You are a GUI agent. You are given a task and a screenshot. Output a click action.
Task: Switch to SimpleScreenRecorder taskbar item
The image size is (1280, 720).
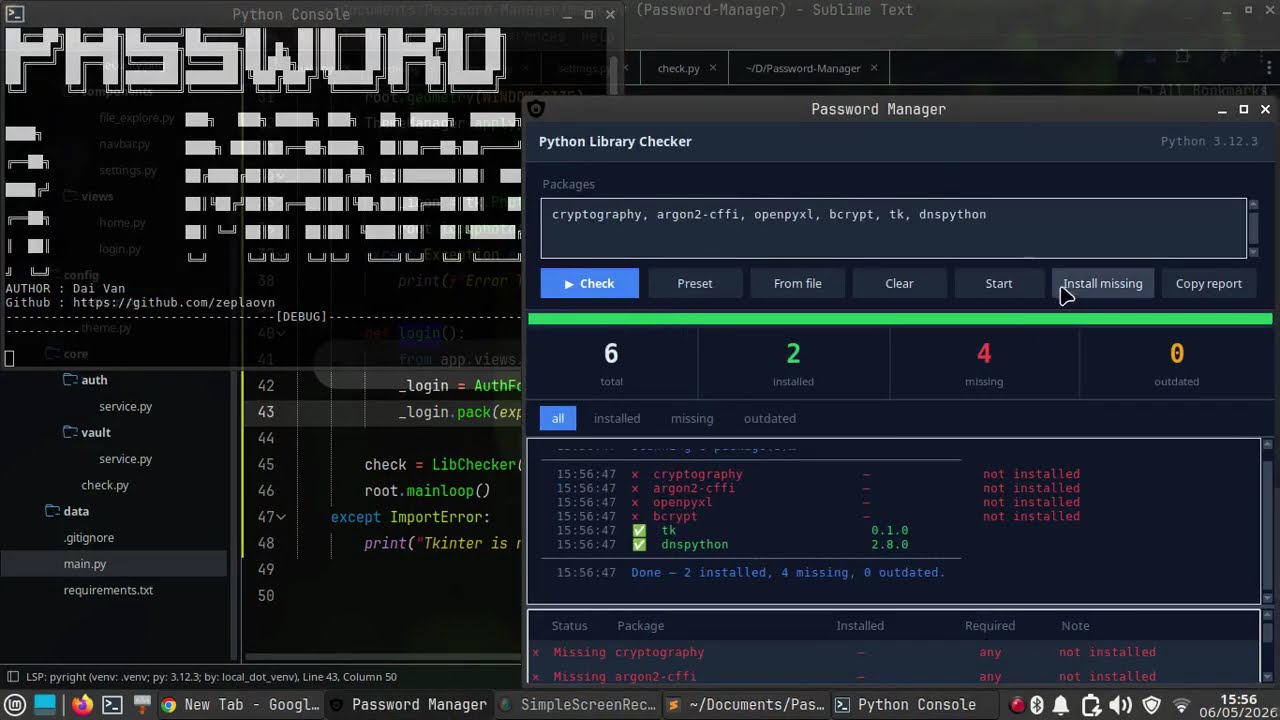point(578,705)
